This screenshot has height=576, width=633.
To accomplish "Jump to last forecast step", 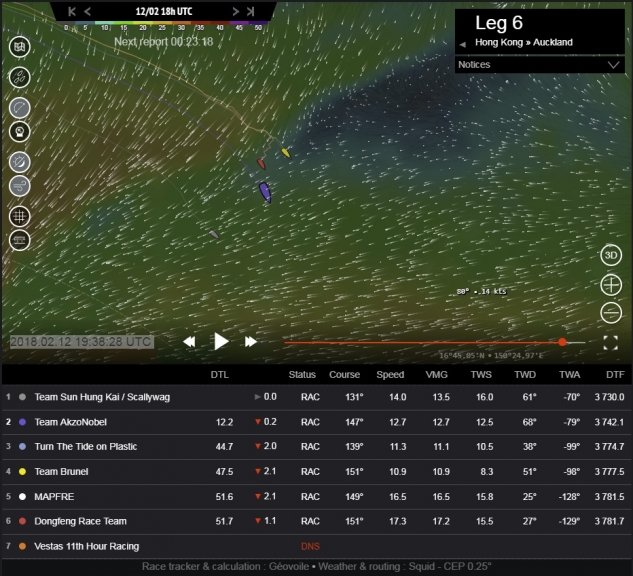I will 250,12.
